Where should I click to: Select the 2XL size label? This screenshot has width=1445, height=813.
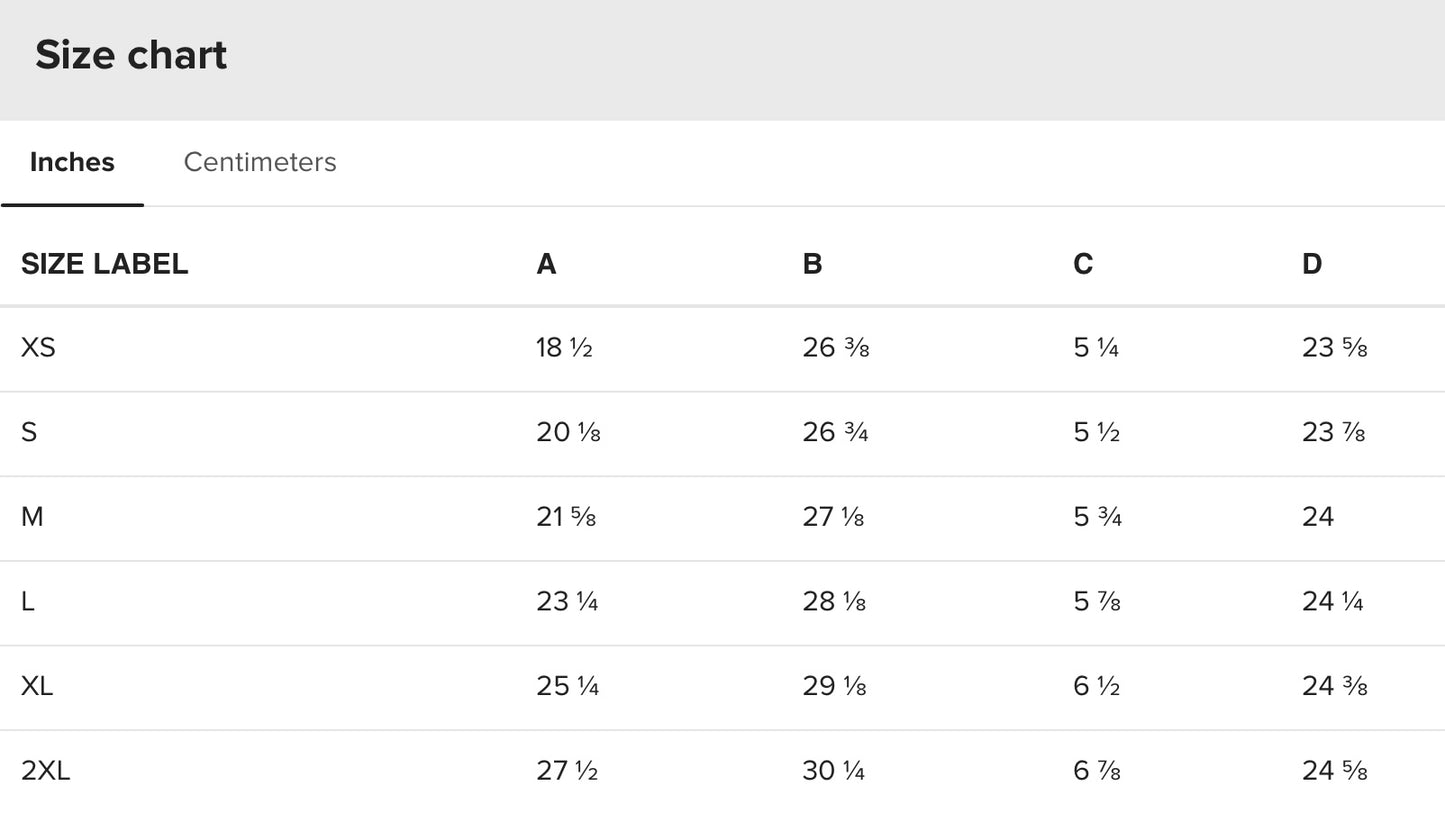(x=46, y=771)
